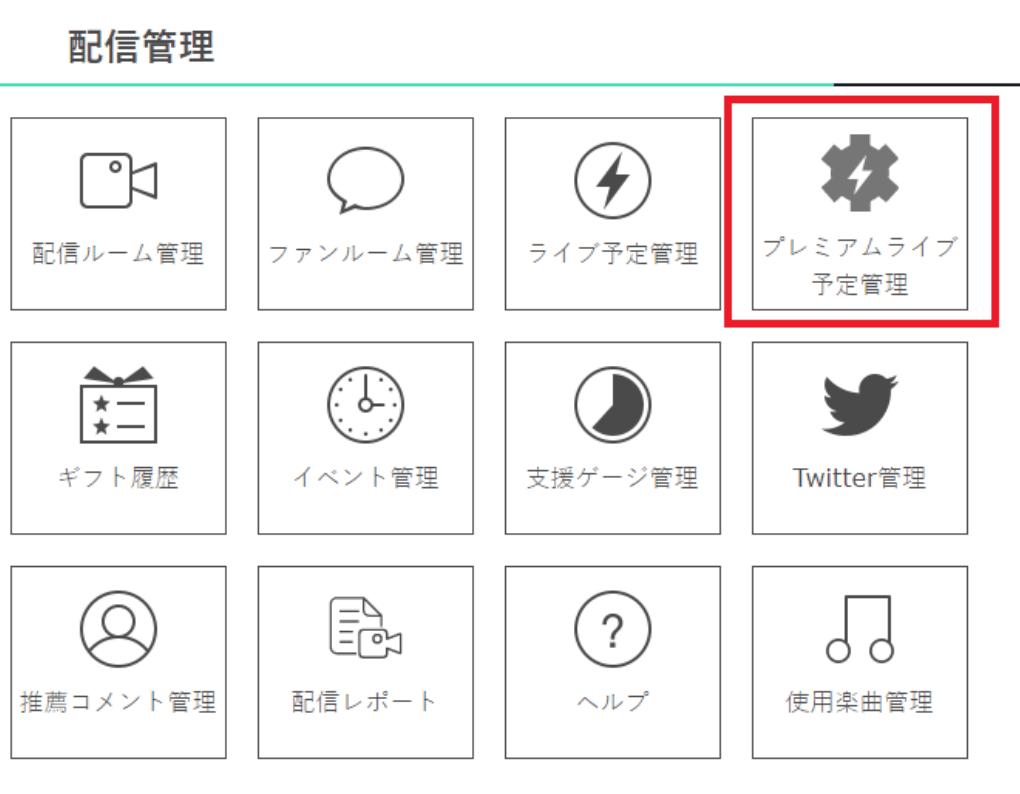
Task: Select the pie gauge 支援ゲージ管理 icon
Action: [613, 404]
